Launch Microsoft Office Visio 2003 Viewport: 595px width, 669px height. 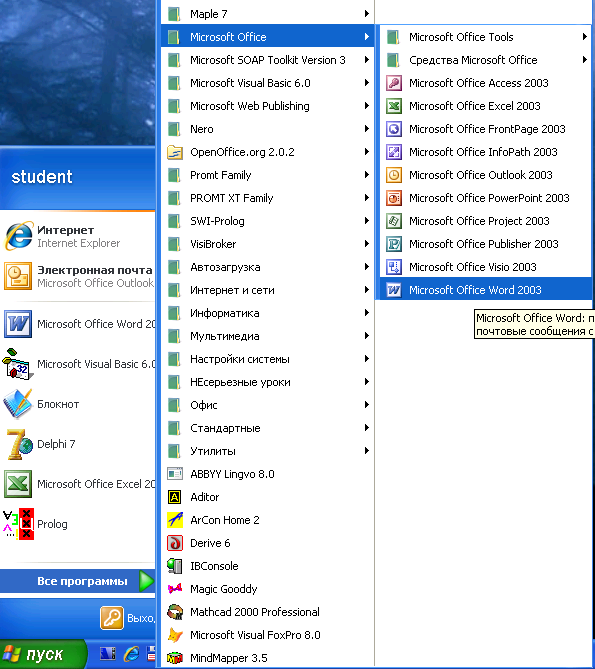point(485,267)
